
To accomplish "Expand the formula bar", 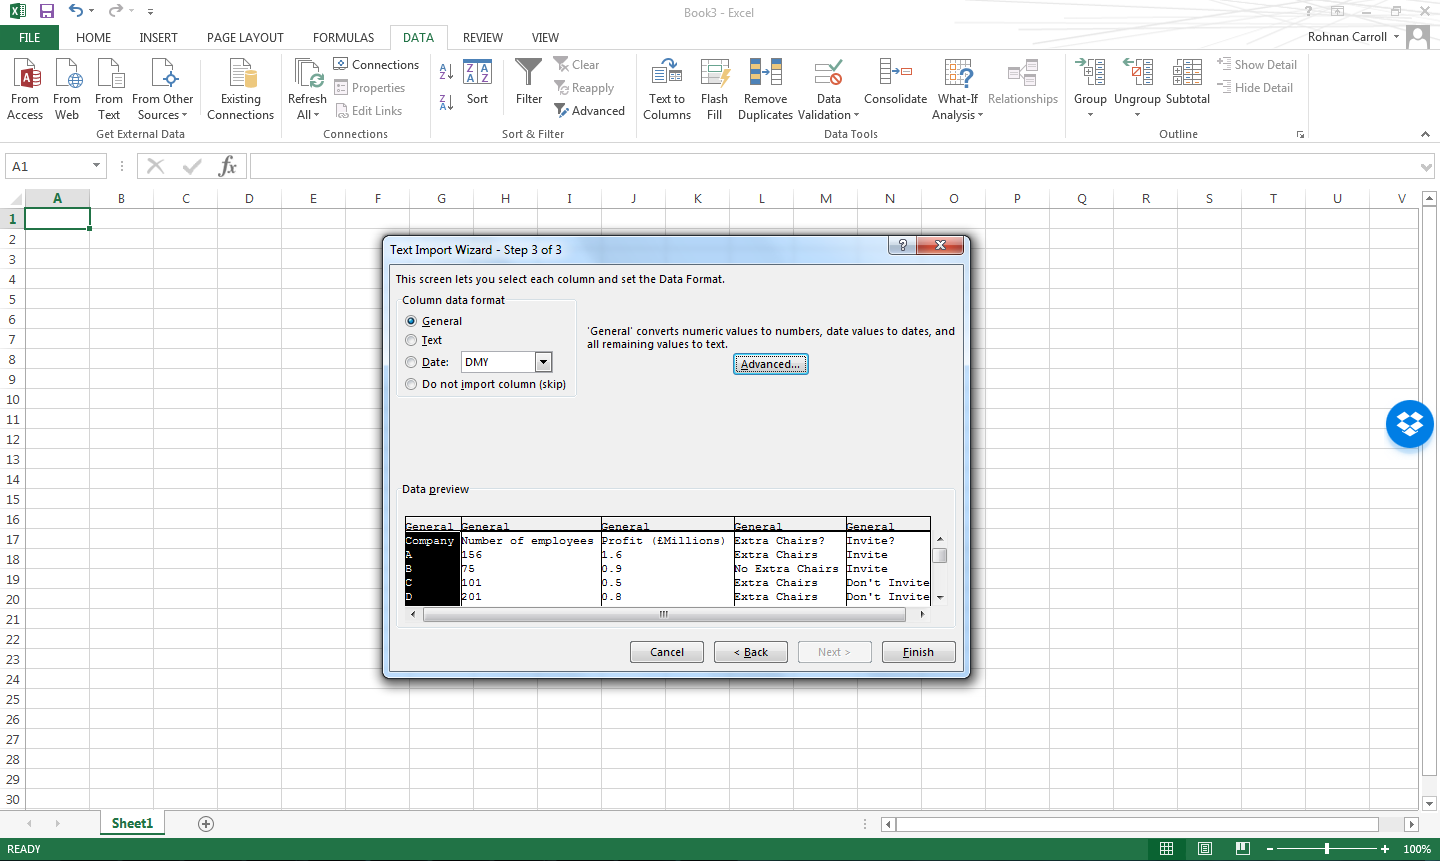I will tap(1427, 167).
